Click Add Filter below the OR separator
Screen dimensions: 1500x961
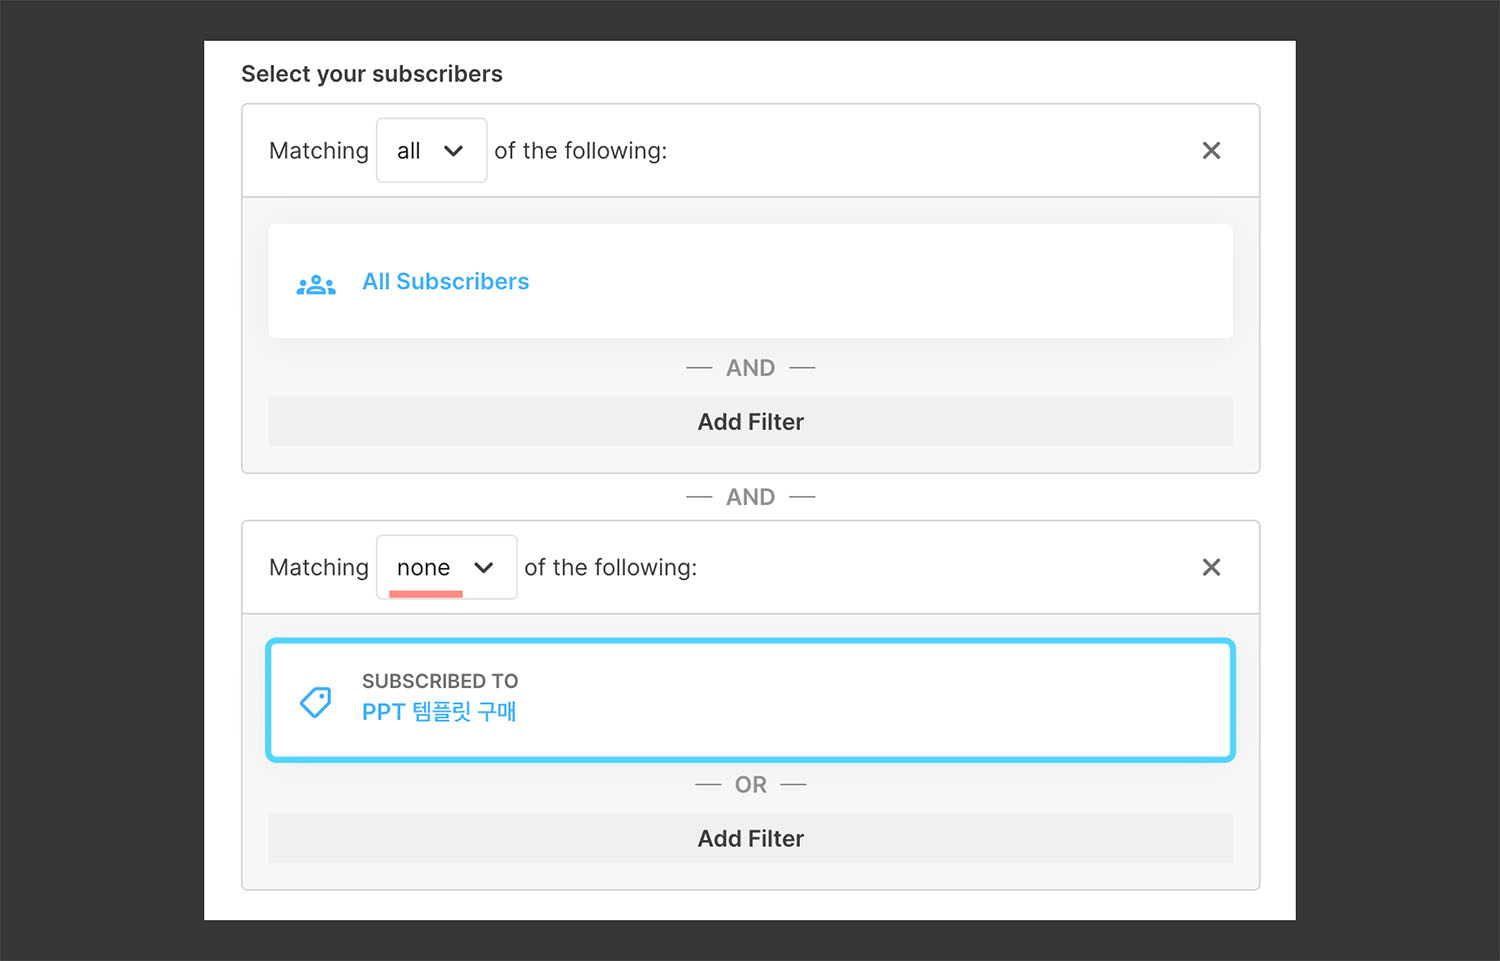pos(750,839)
